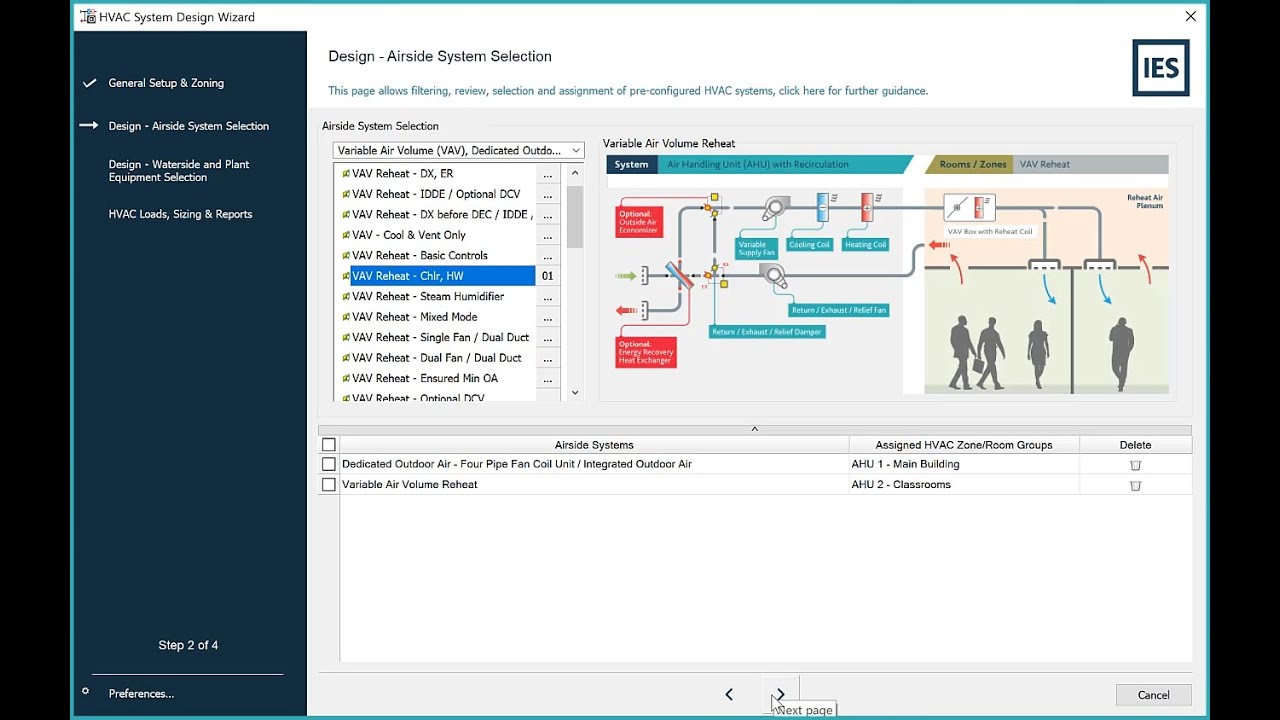
Task: Click the IES logo
Action: [1161, 68]
